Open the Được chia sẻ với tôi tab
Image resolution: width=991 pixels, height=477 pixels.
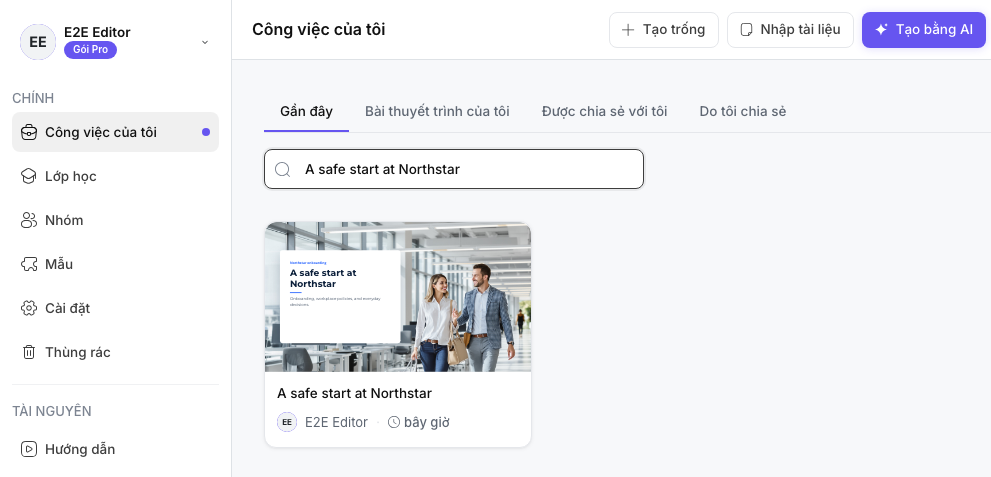(604, 112)
